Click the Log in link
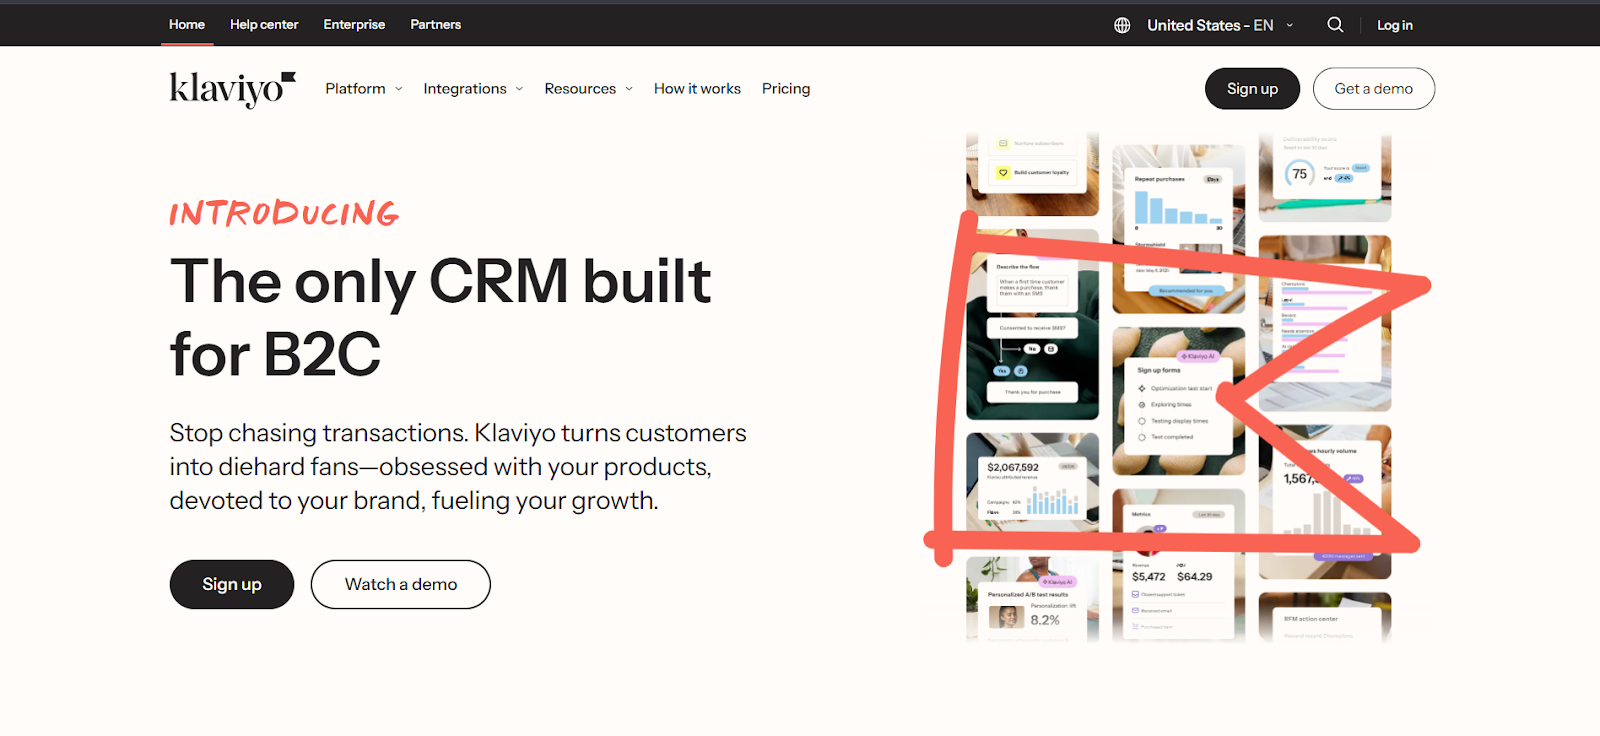Screen dimensions: 1600x736 click(1395, 25)
